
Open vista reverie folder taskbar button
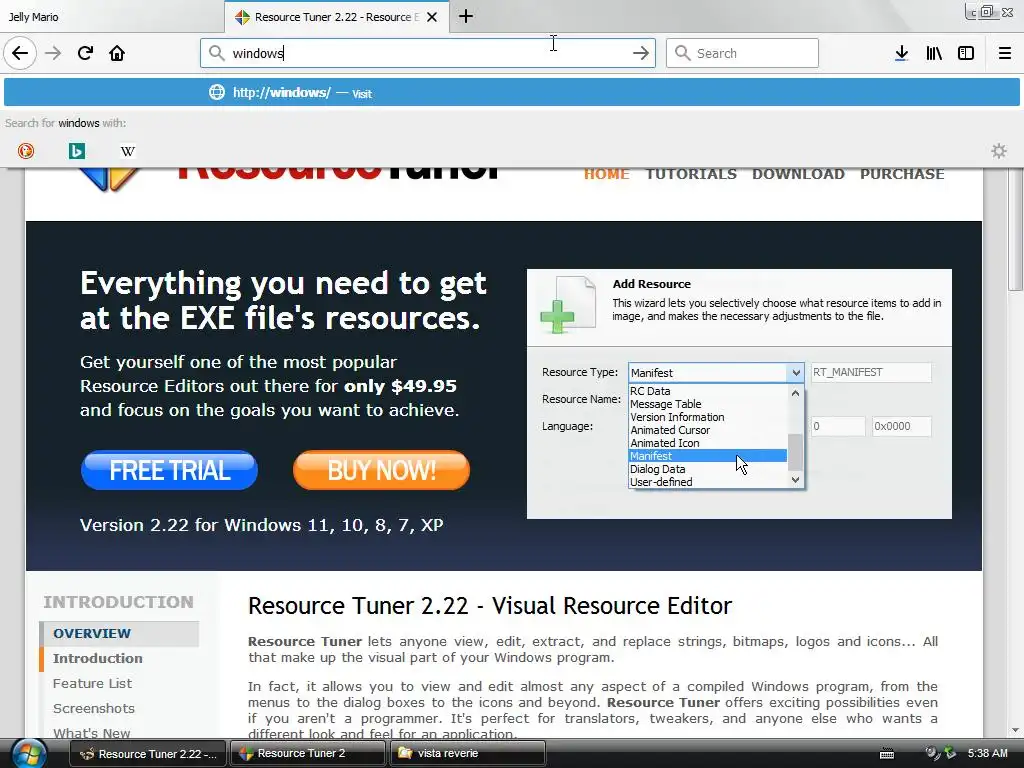point(467,754)
